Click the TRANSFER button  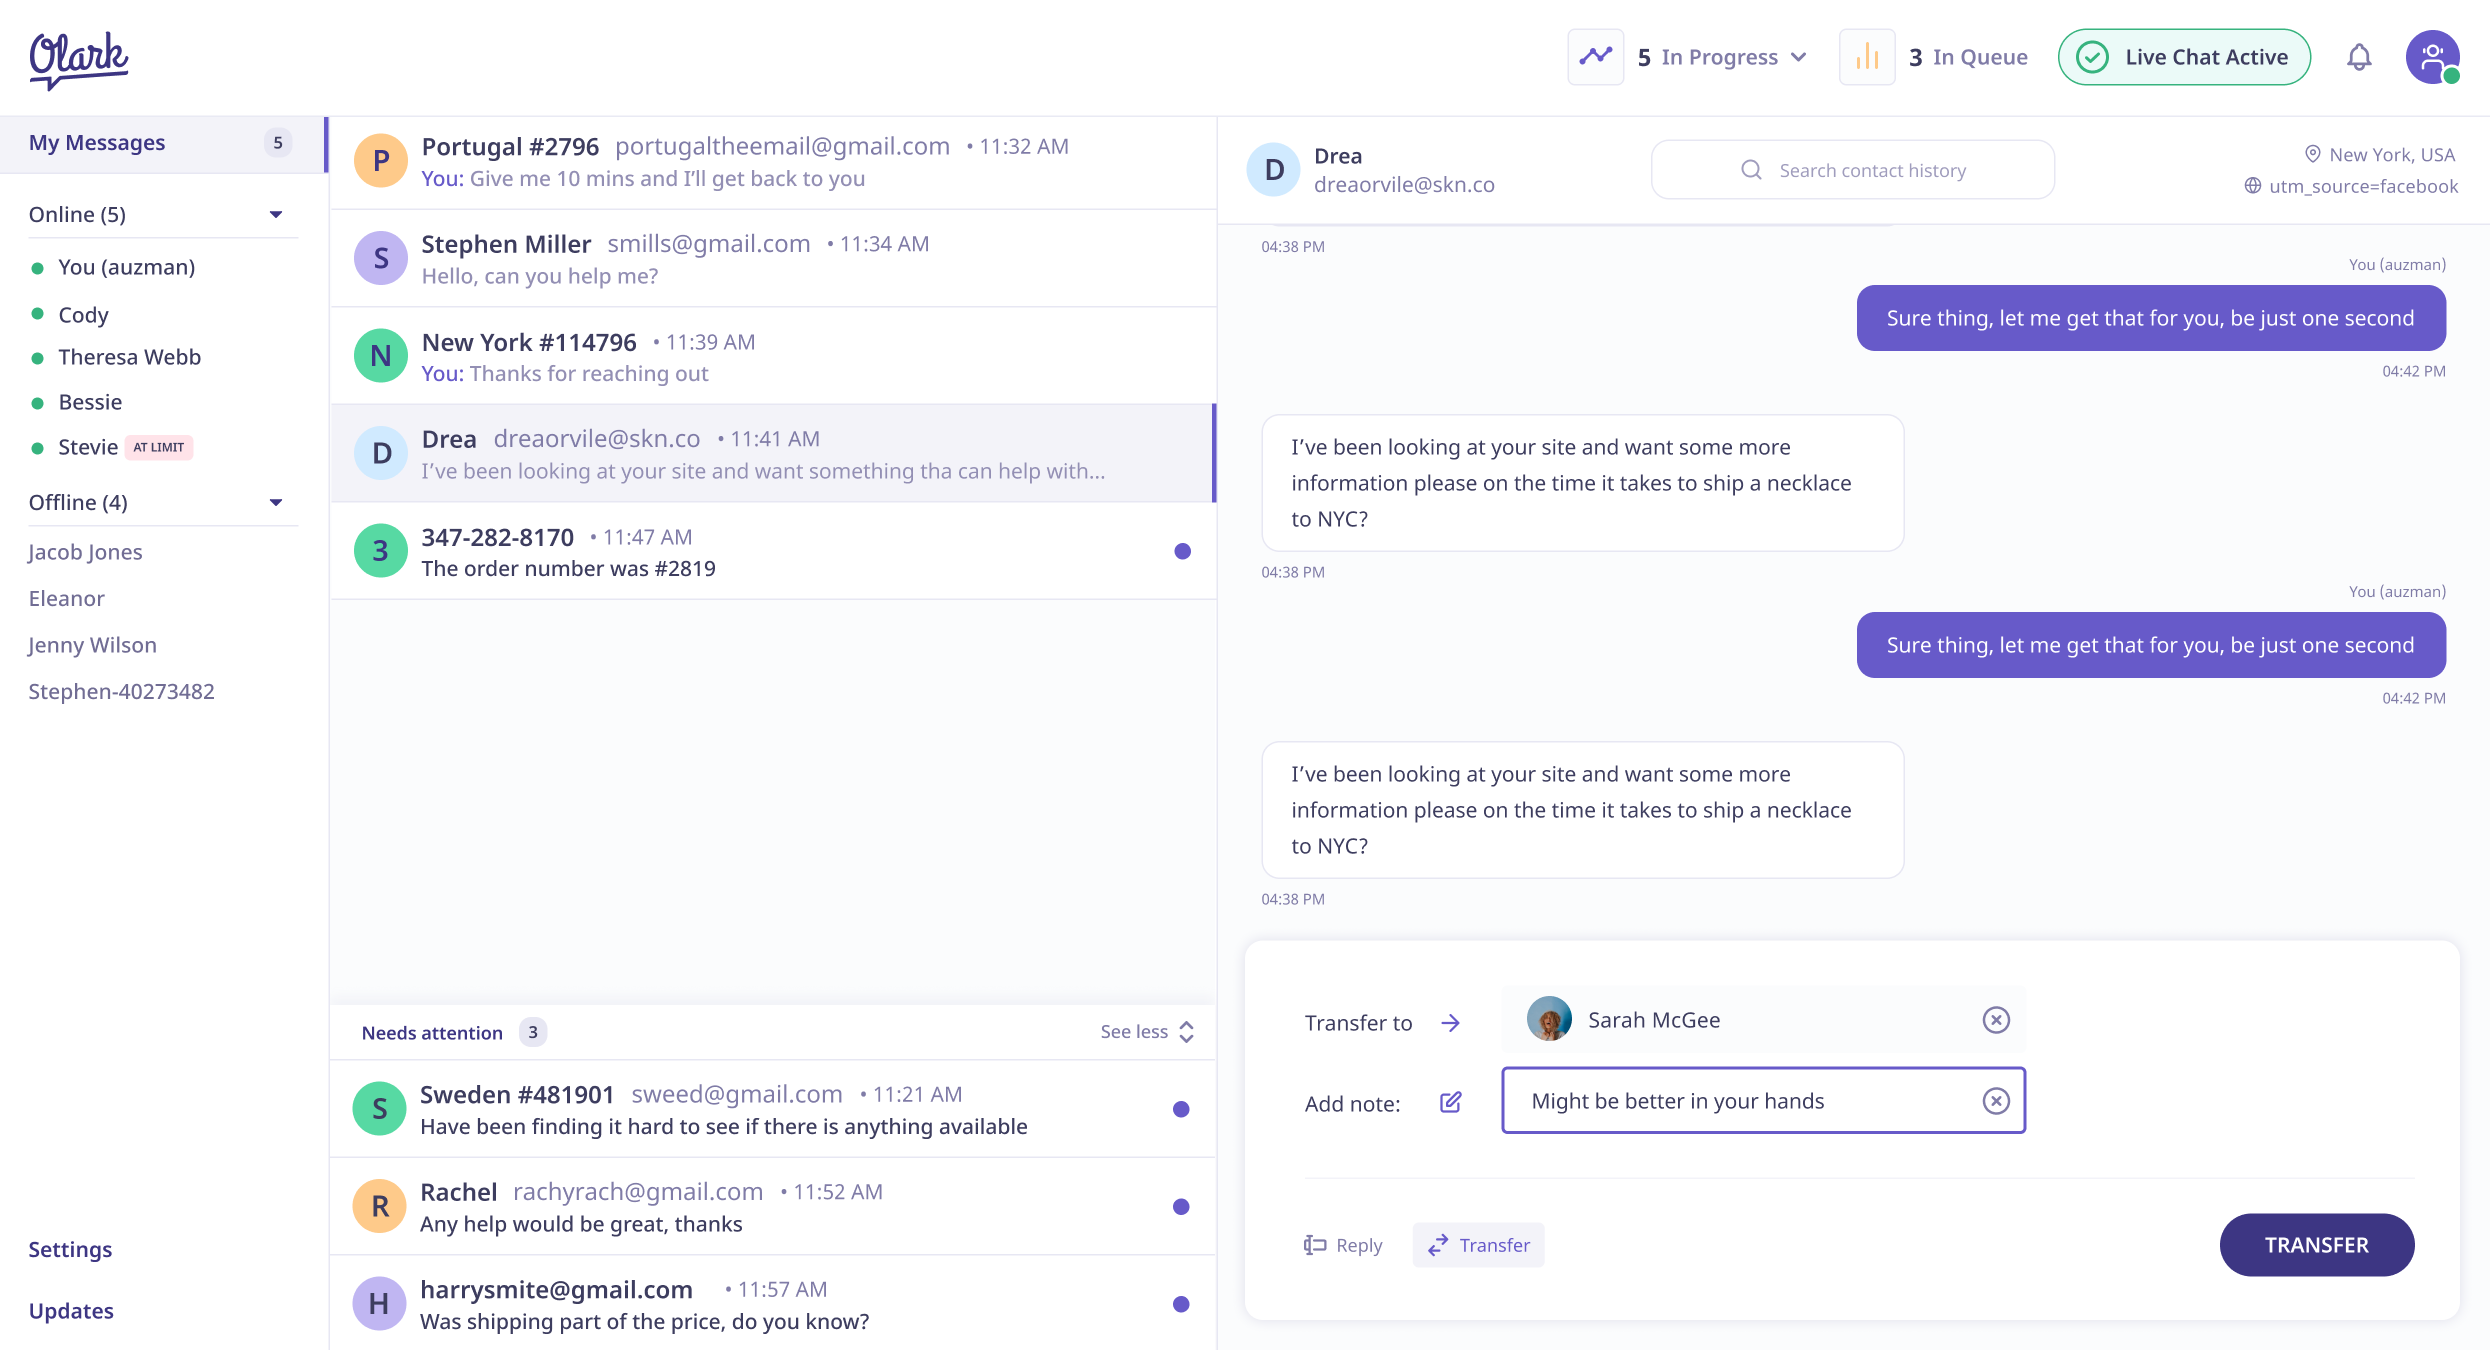2317,1244
